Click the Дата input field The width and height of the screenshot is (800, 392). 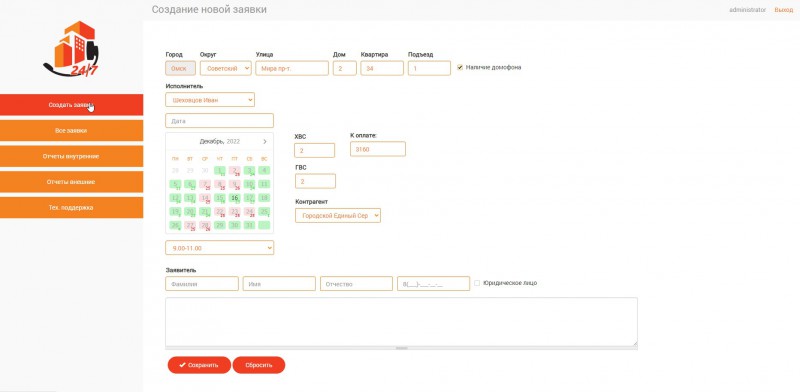[219, 121]
